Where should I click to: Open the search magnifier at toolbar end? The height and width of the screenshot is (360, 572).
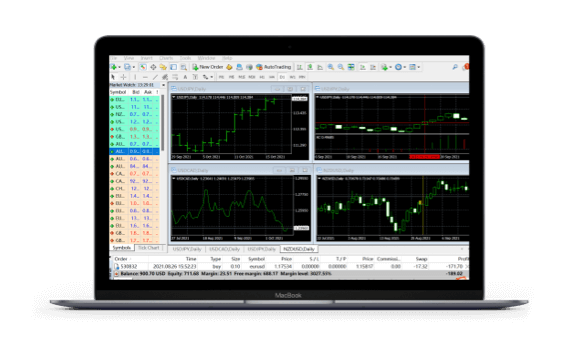click(x=455, y=67)
